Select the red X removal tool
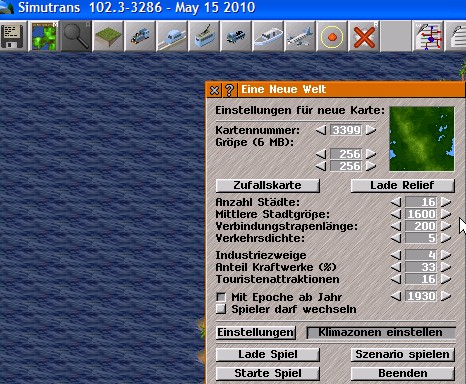The width and height of the screenshot is (466, 384). point(364,36)
